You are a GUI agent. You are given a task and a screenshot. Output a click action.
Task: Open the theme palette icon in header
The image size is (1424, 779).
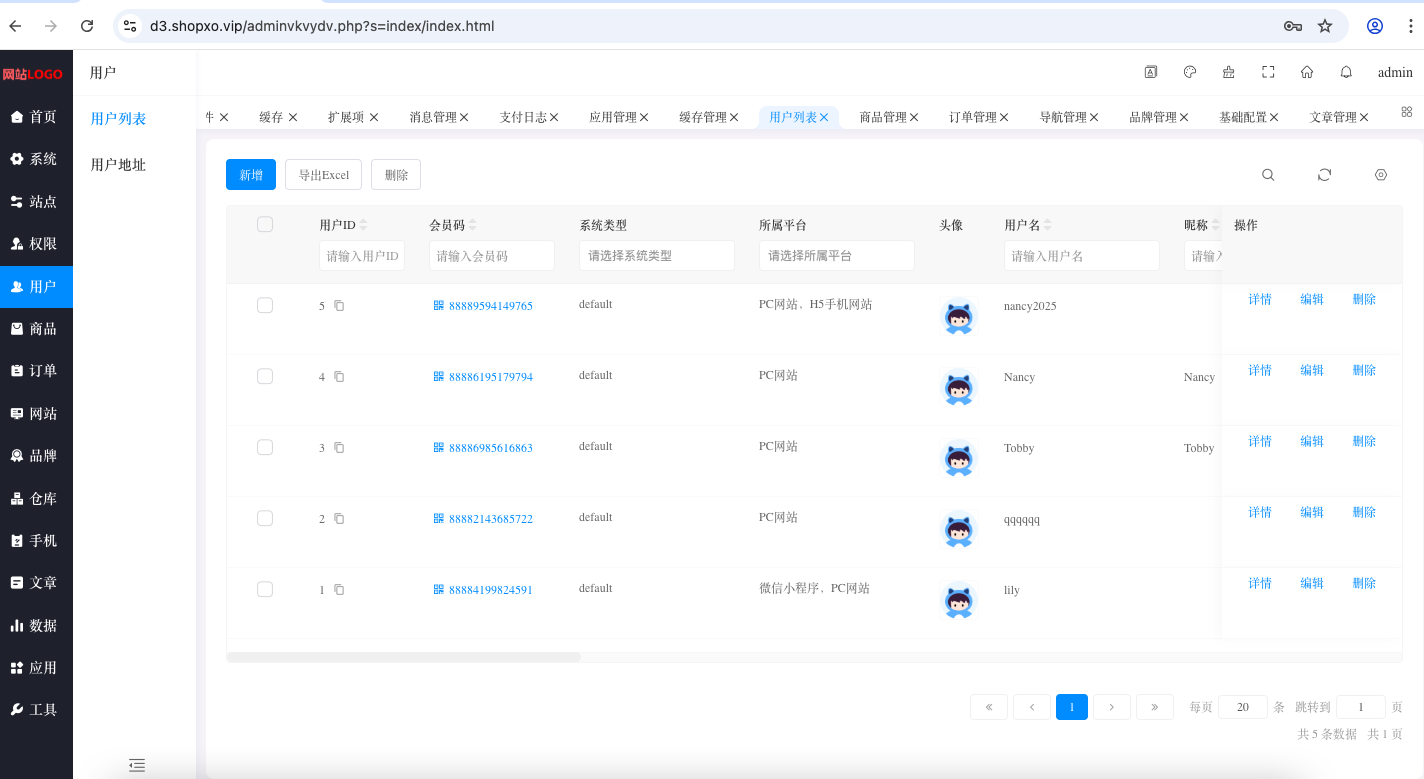coord(1190,72)
